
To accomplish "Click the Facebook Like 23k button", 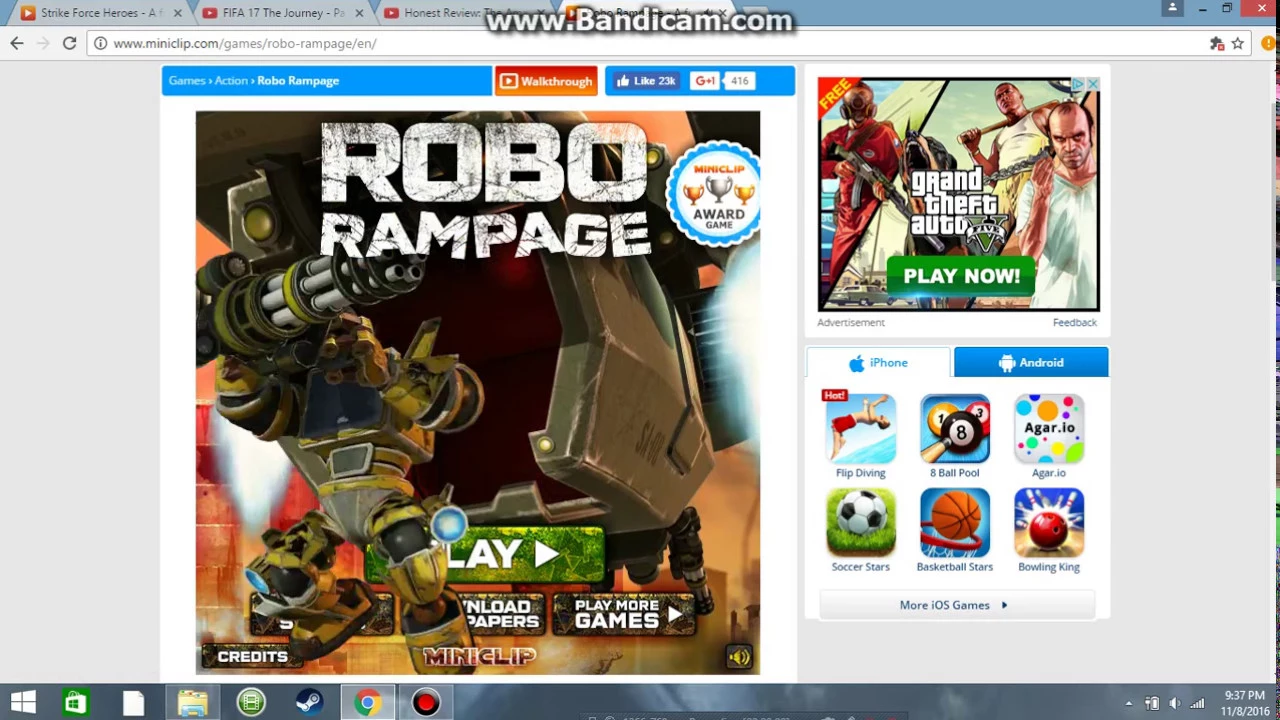I will 646,81.
